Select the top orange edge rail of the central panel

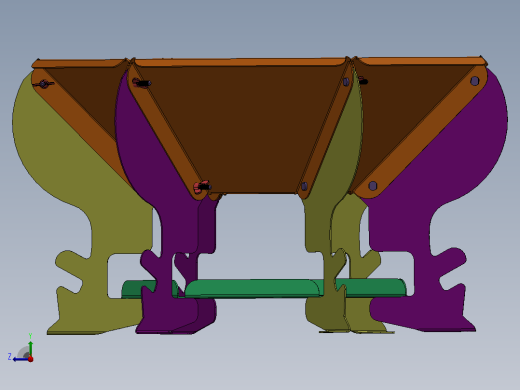pyautogui.click(x=241, y=62)
